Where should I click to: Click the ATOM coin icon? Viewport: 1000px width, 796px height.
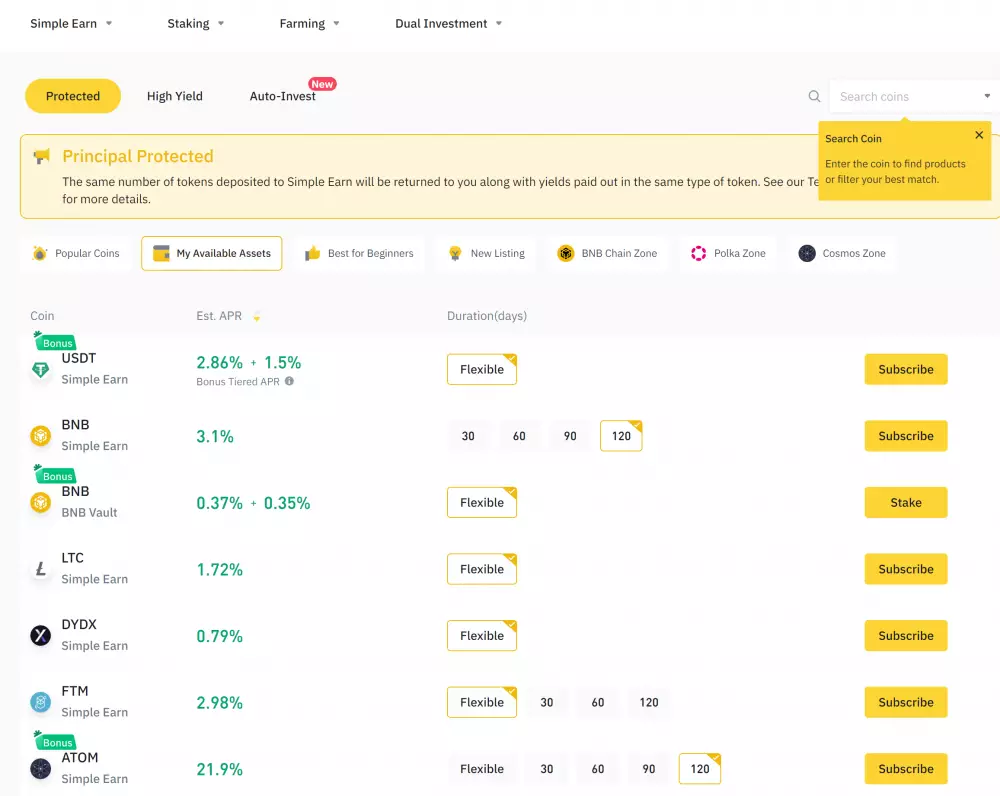point(40,769)
